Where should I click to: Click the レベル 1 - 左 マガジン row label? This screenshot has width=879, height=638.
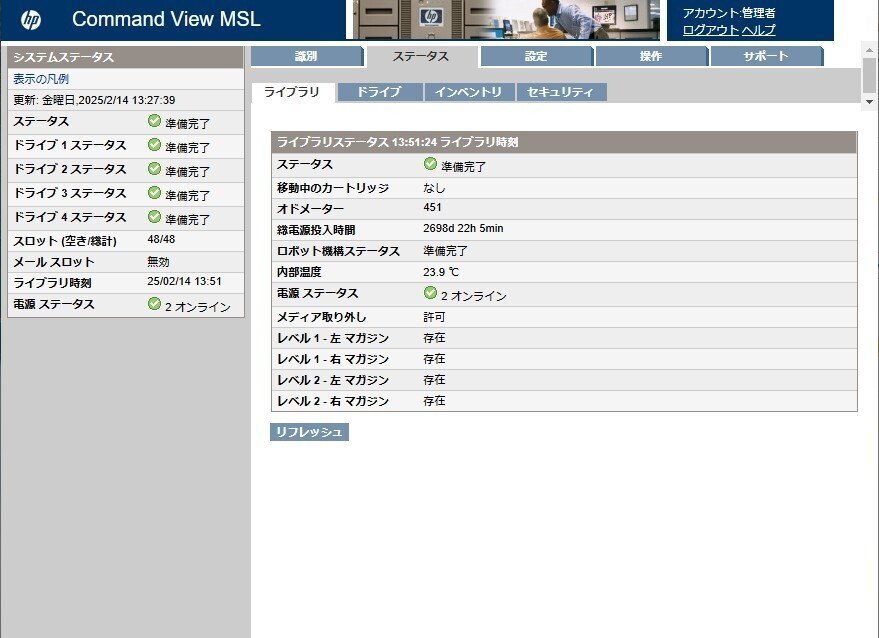pos(333,339)
